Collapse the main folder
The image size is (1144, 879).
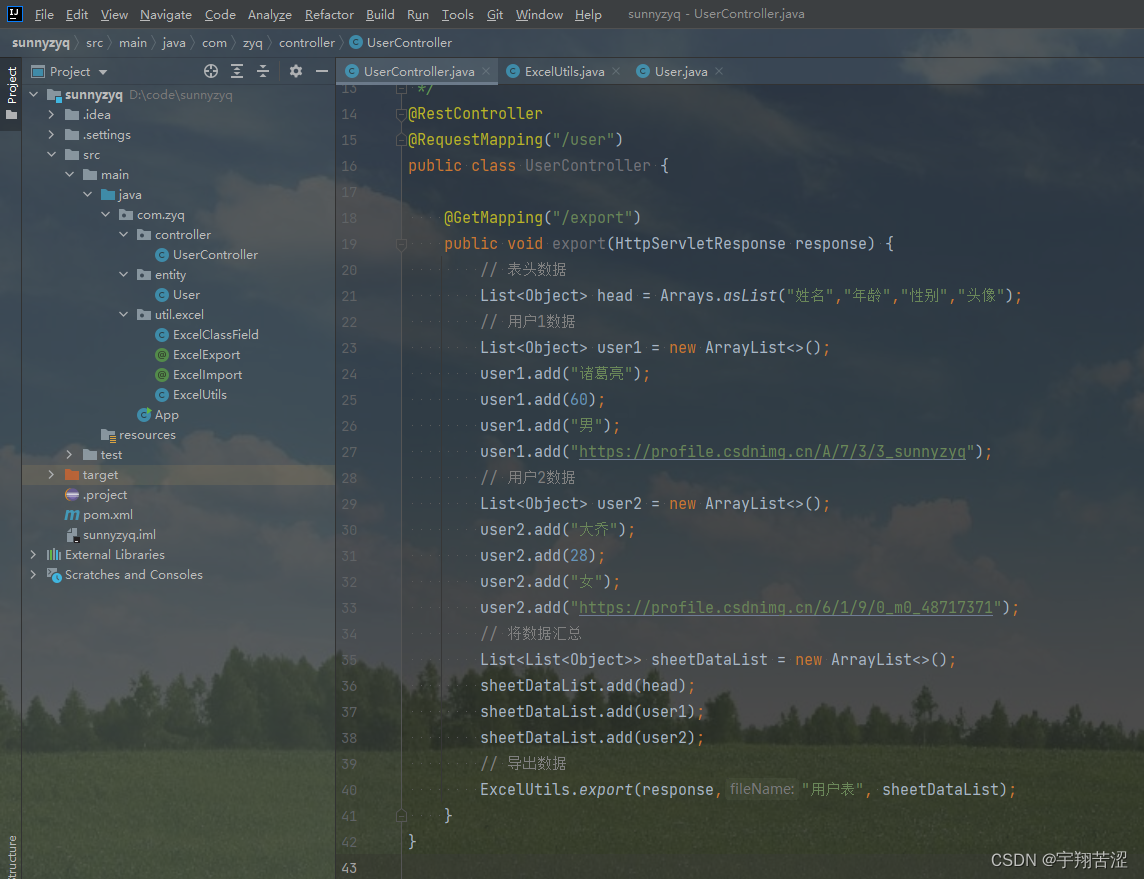pyautogui.click(x=69, y=174)
